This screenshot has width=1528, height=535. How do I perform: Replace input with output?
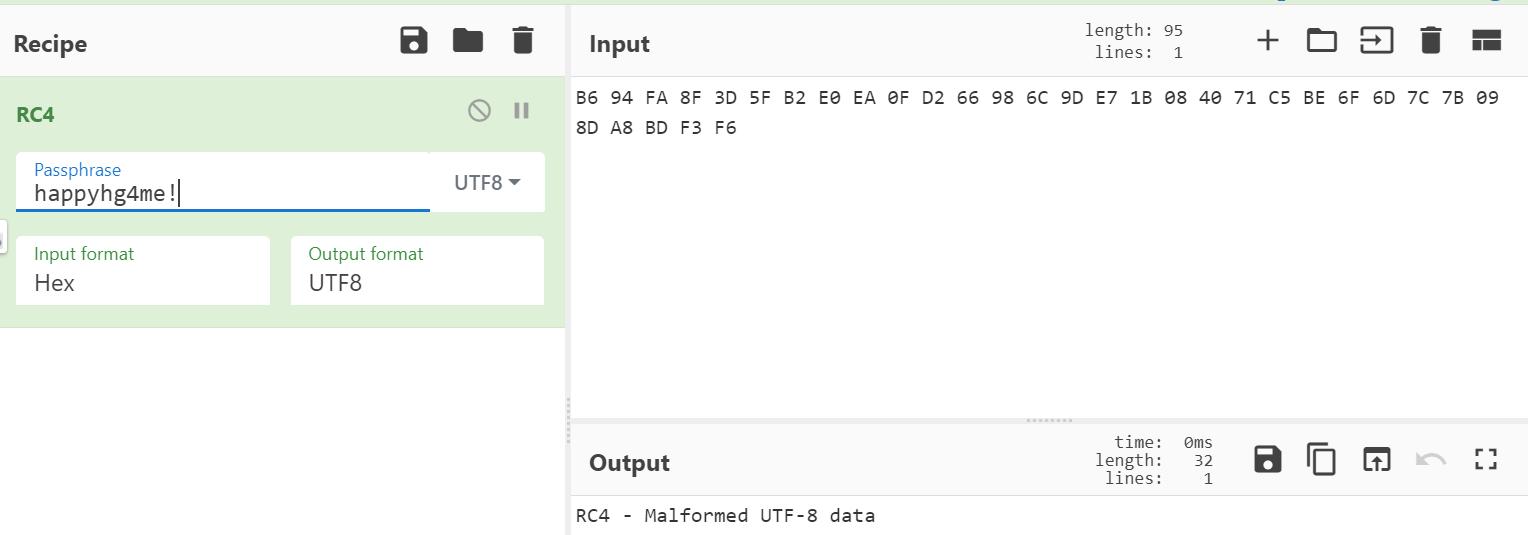tap(1376, 459)
